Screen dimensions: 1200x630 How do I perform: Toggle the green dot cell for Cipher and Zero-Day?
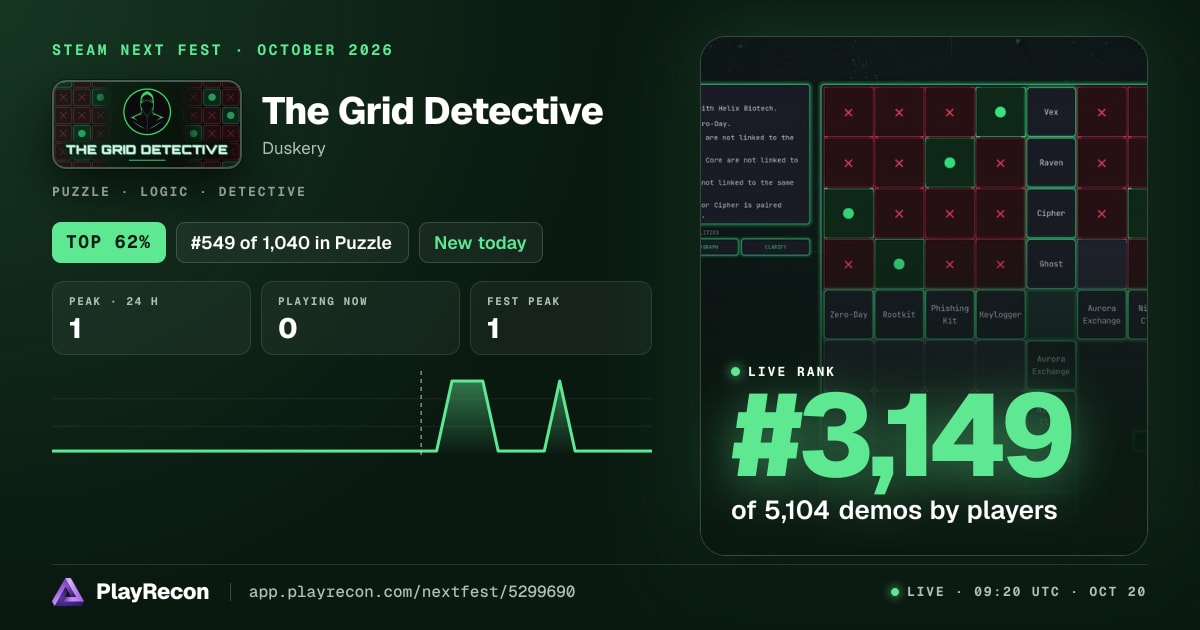[x=849, y=213]
